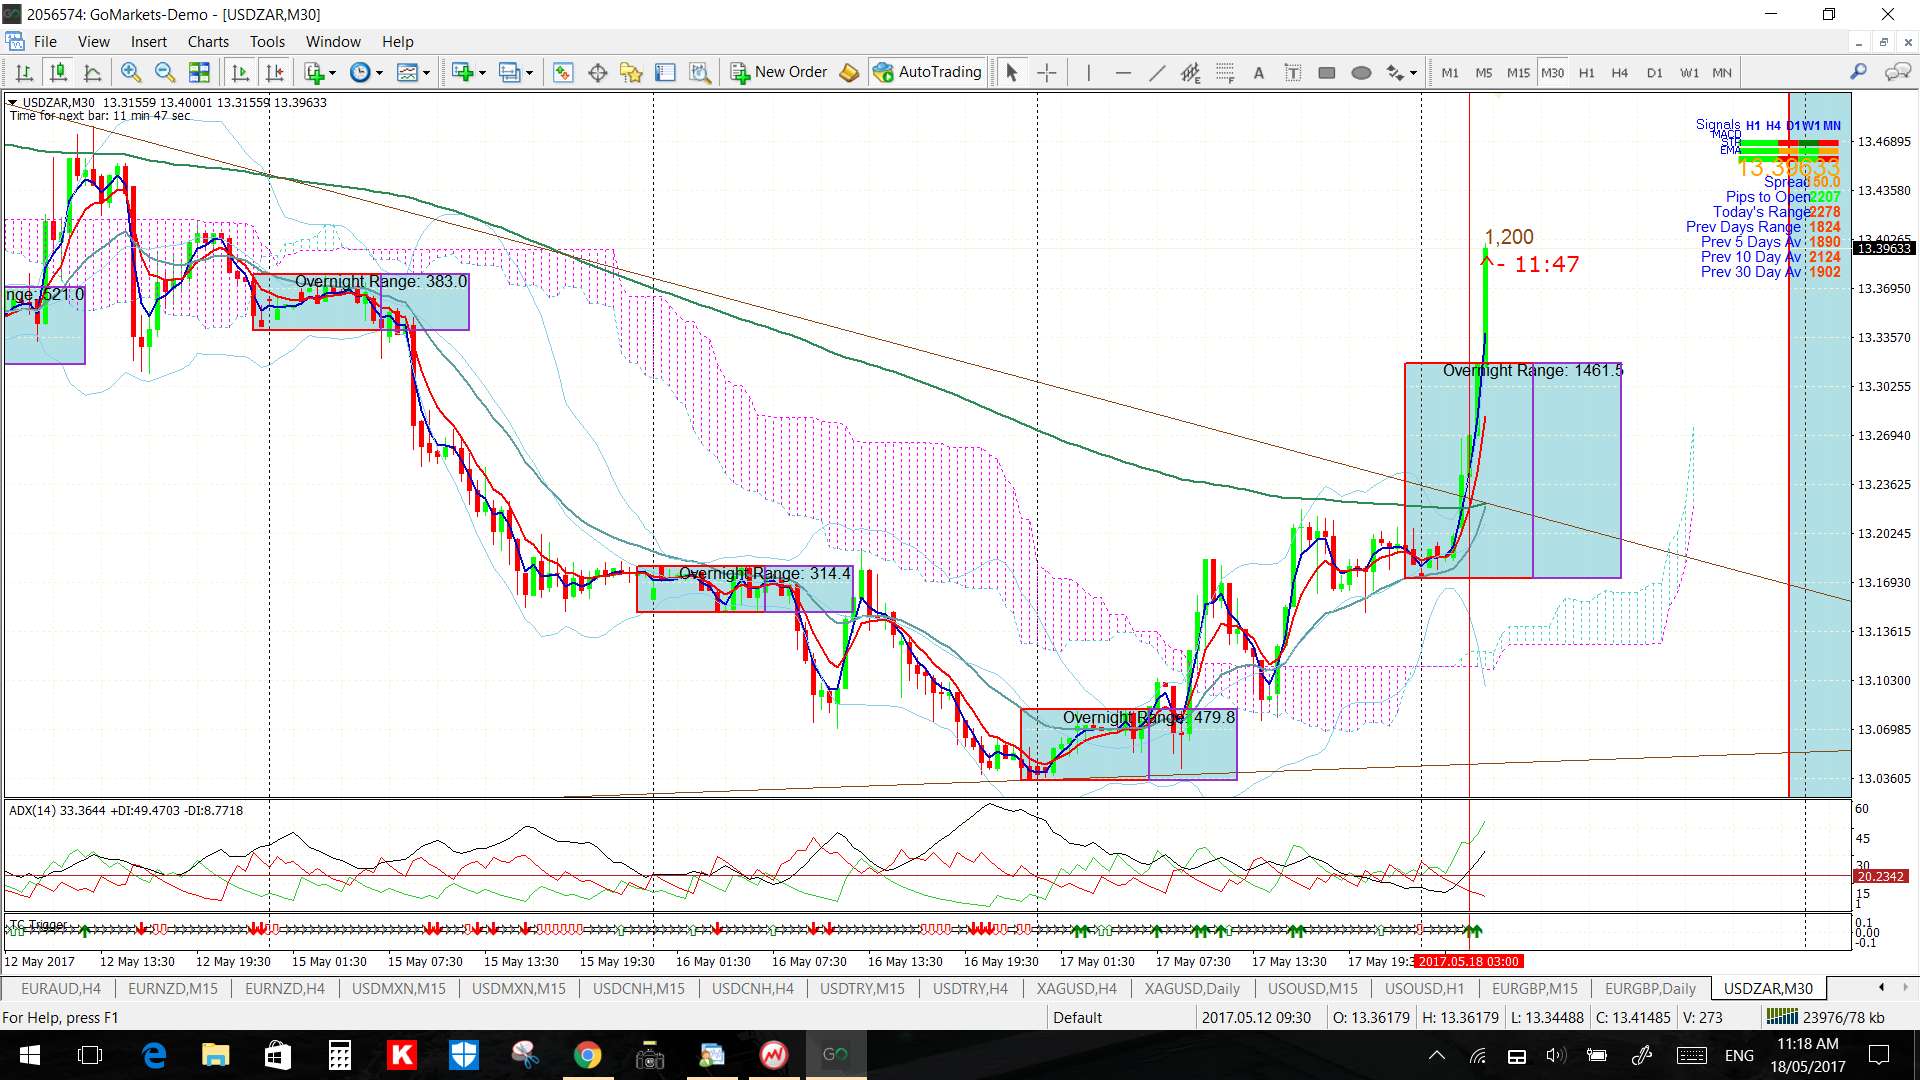1920x1080 pixels.
Task: Click New Order button
Action: 779,72
